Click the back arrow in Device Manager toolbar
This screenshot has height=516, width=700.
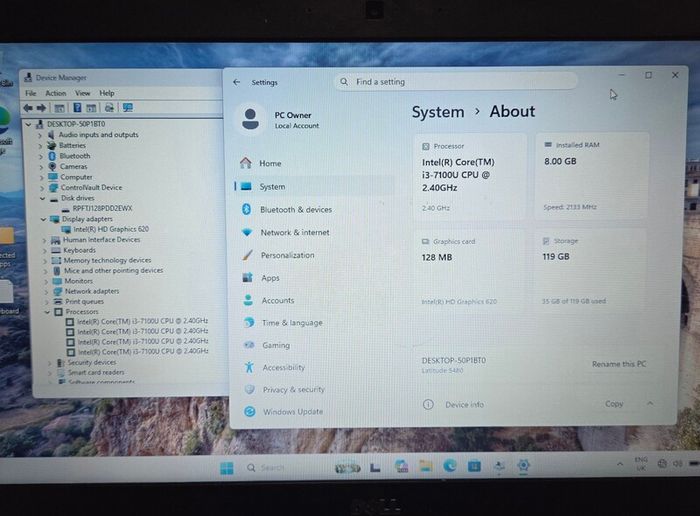(x=28, y=108)
